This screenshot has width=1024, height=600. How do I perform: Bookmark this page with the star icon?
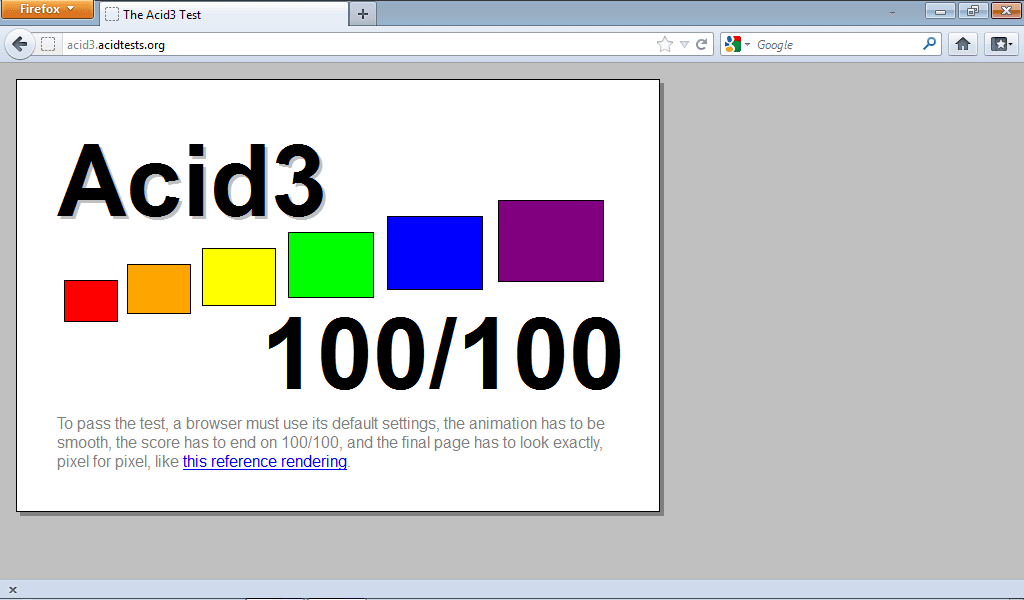coord(664,44)
